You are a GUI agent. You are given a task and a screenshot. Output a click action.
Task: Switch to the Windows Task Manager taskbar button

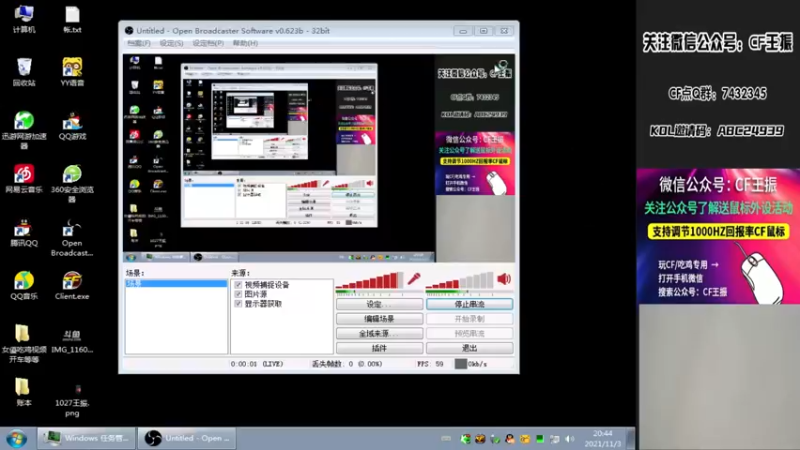(x=86, y=438)
